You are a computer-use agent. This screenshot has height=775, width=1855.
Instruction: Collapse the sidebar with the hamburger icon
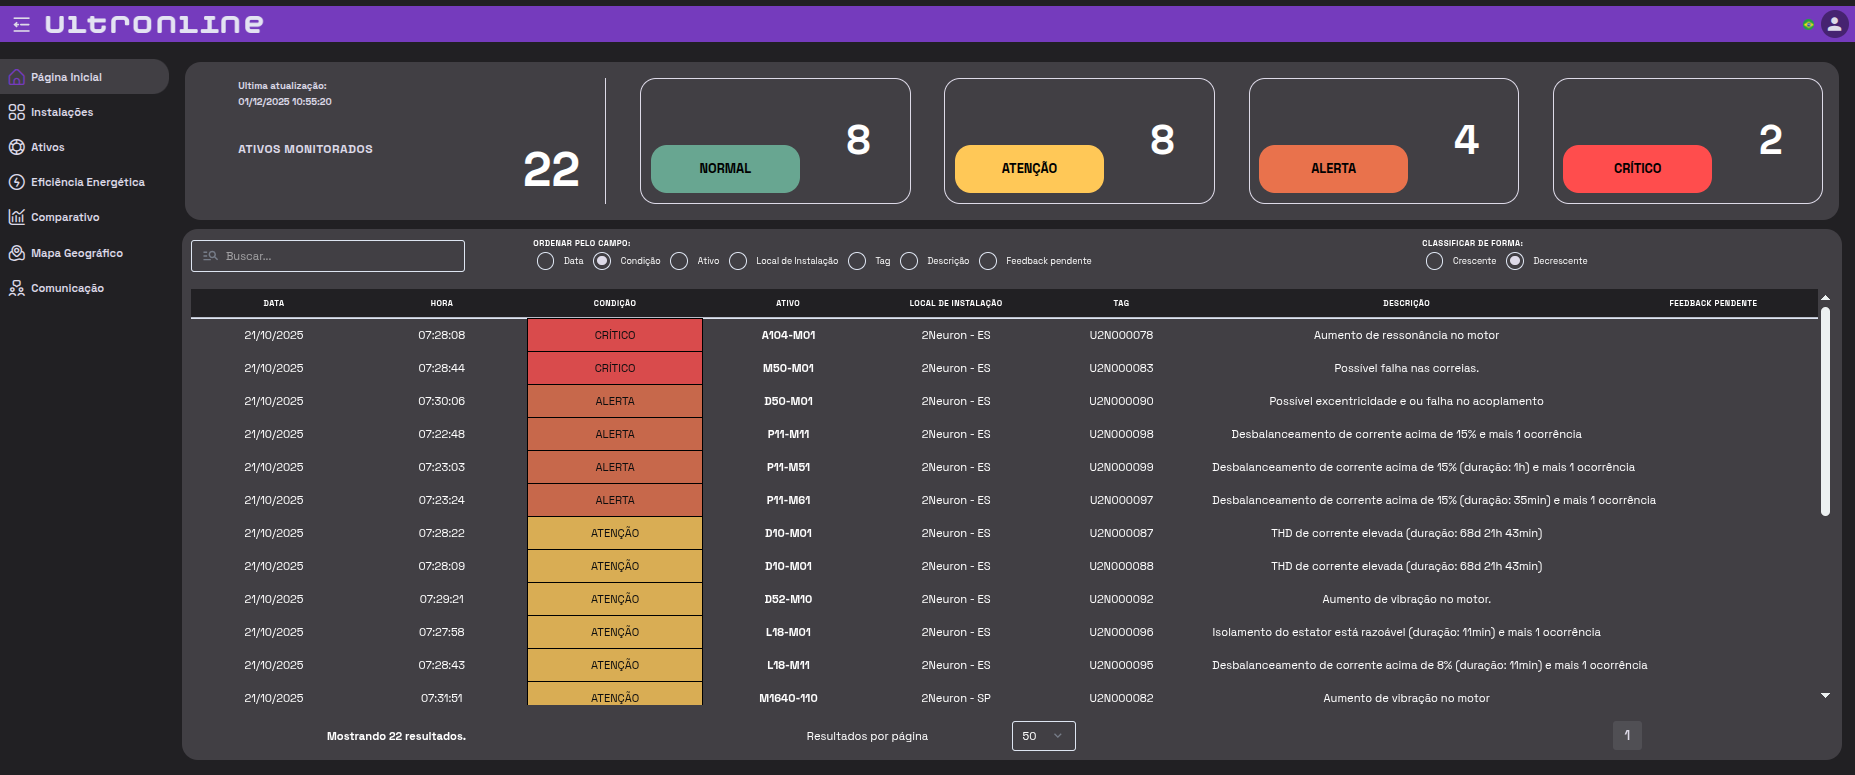pos(21,25)
